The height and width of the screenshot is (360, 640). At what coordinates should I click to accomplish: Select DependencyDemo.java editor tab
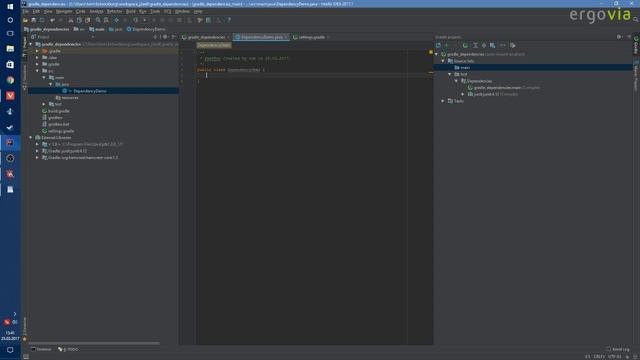coord(261,37)
